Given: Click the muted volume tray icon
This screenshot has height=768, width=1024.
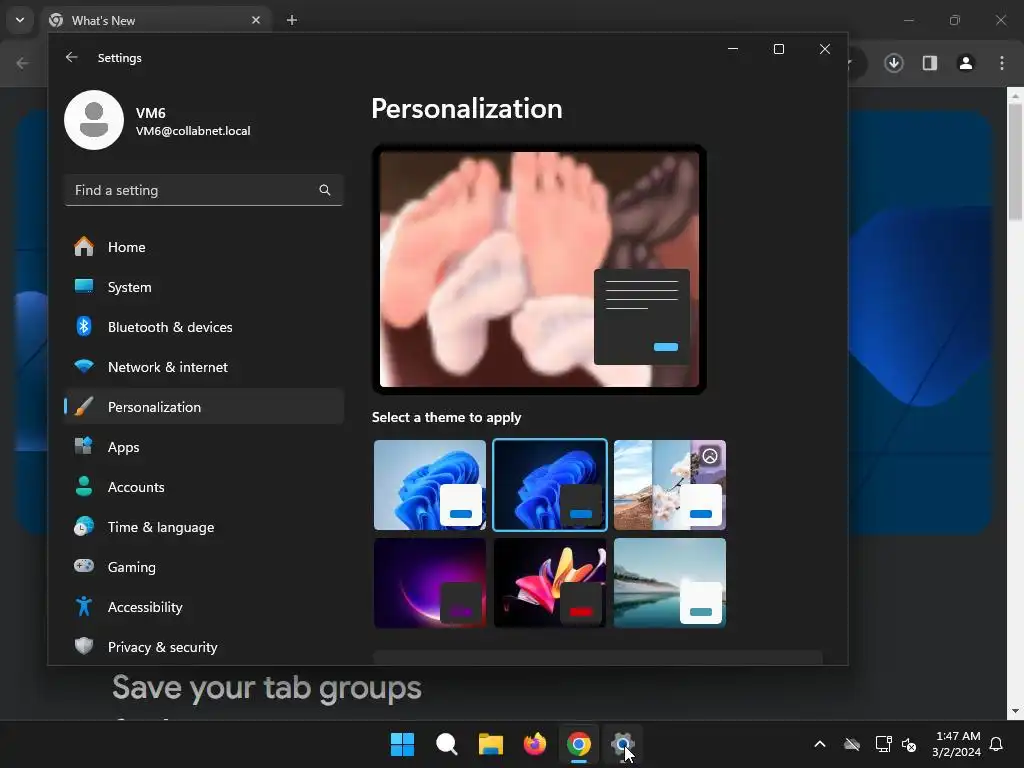Looking at the screenshot, I should (x=908, y=744).
